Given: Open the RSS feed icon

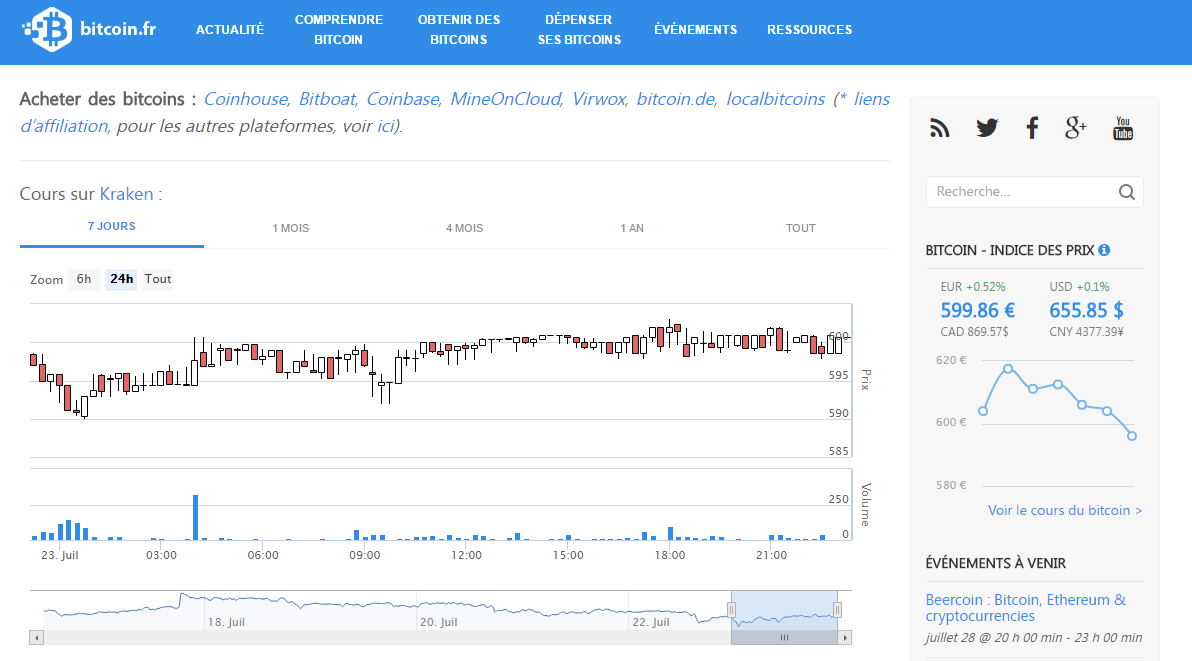Looking at the screenshot, I should click(940, 128).
